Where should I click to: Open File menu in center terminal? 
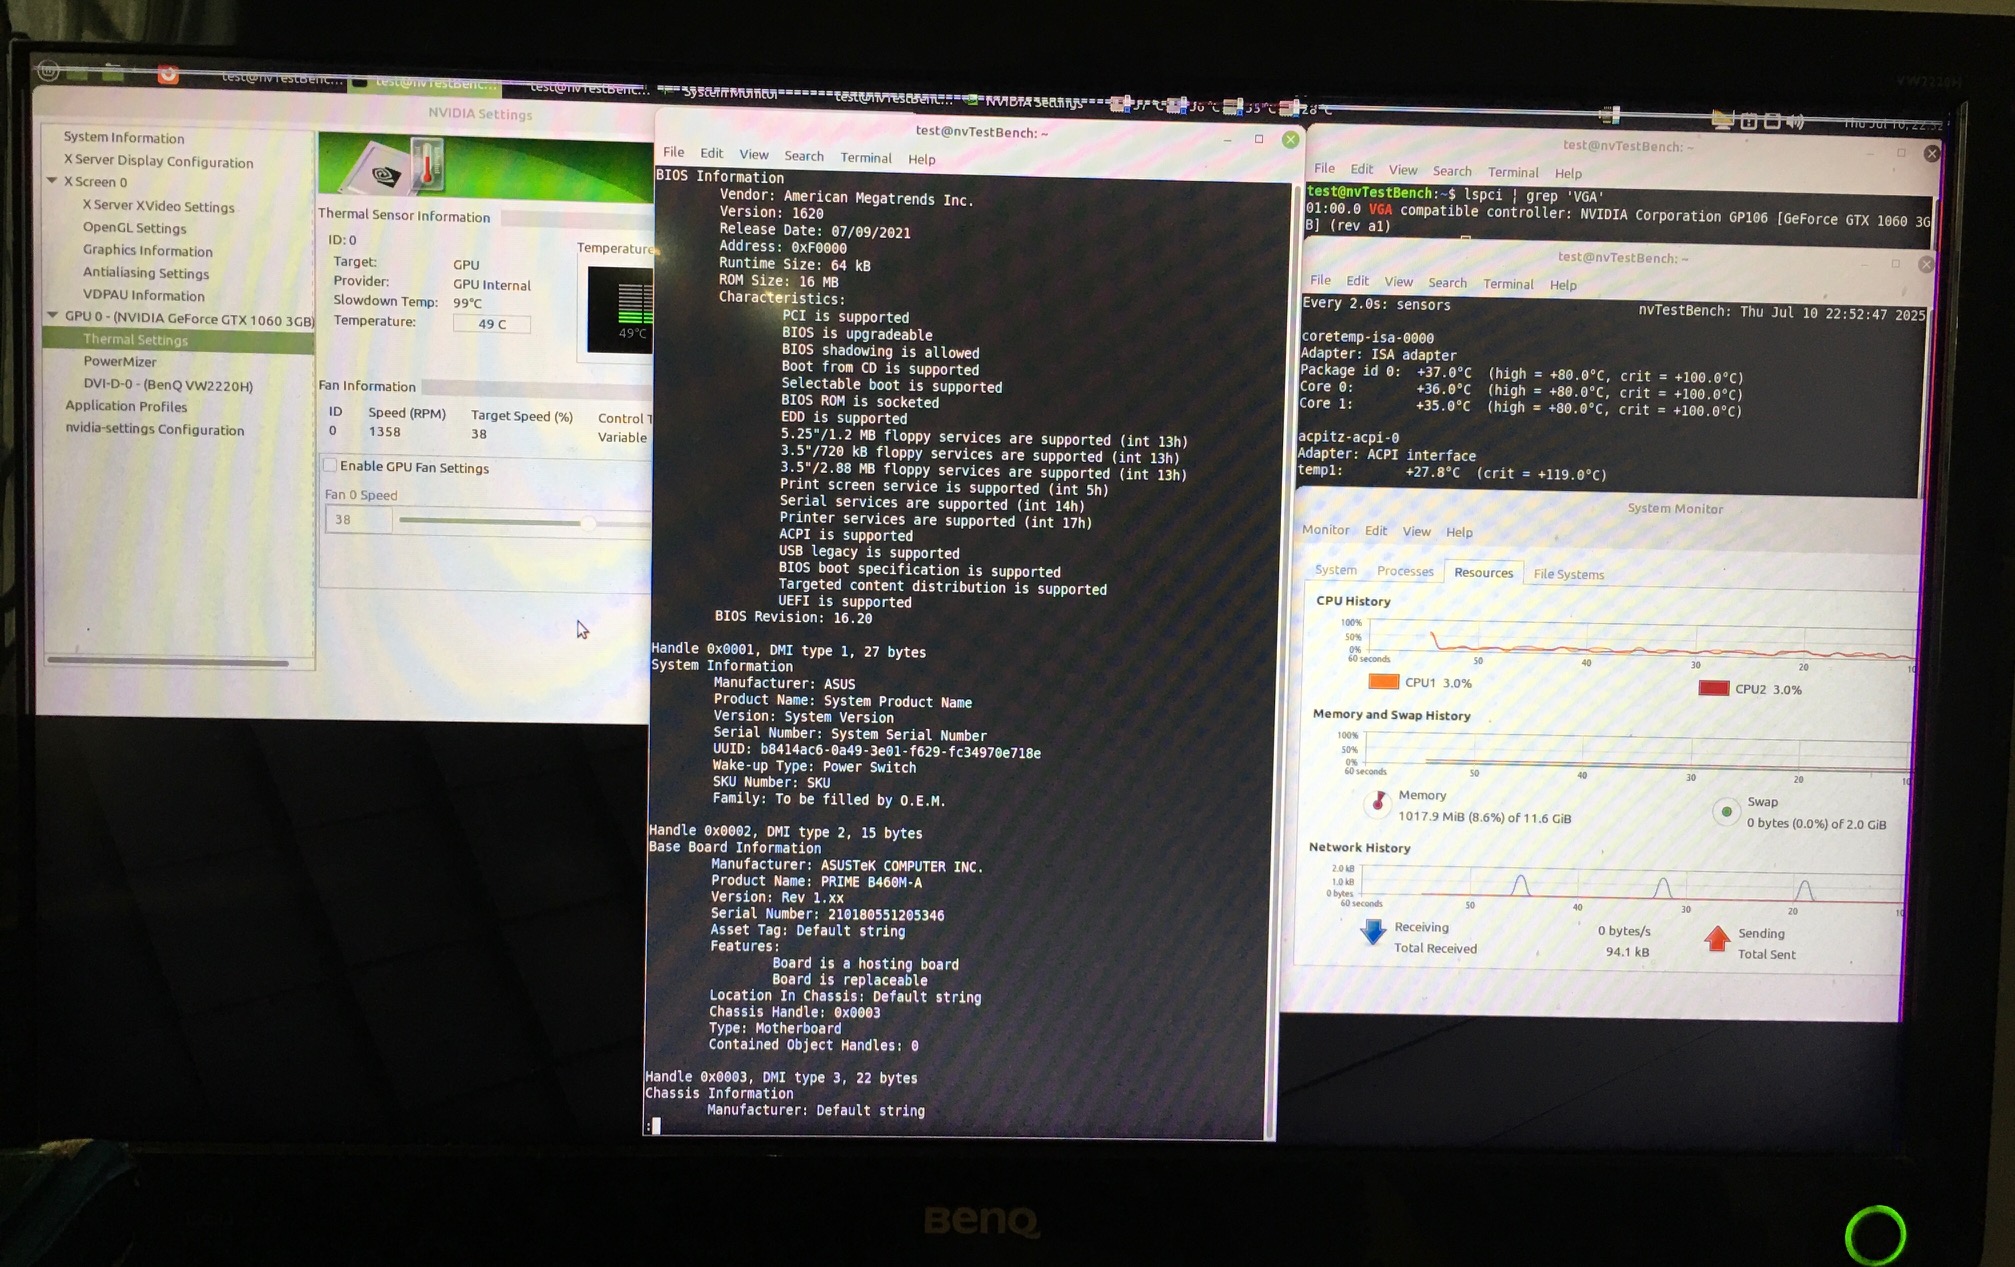(674, 152)
